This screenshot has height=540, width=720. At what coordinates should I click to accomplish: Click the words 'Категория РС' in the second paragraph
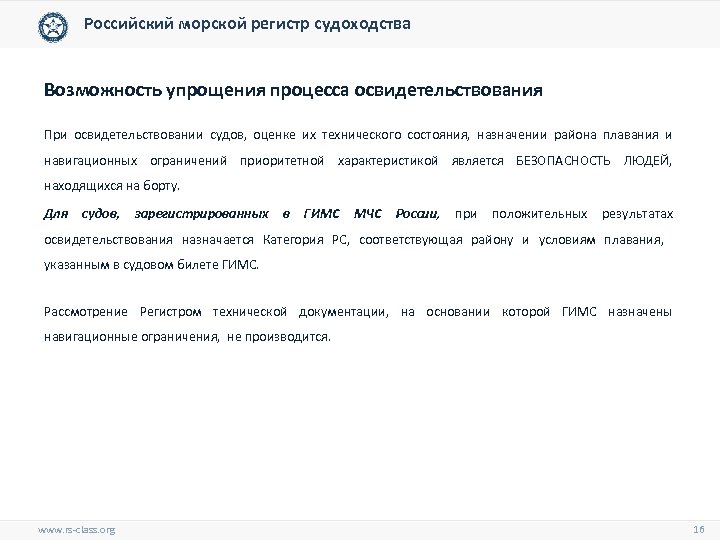click(x=306, y=240)
